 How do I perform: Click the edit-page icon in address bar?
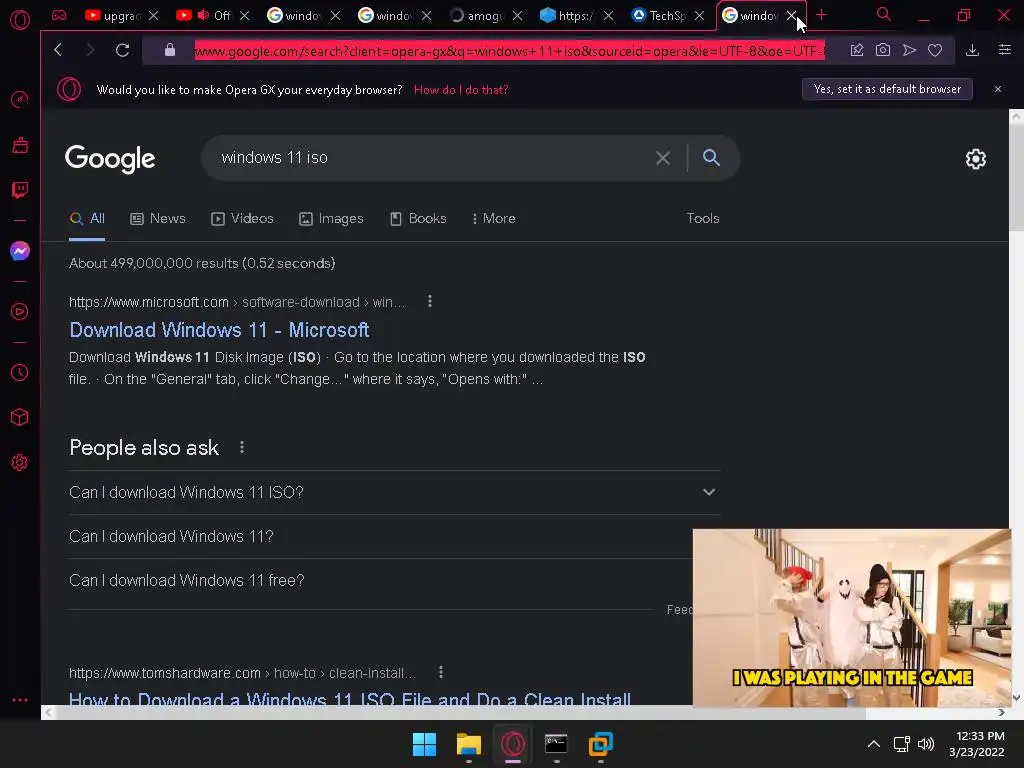[x=857, y=50]
